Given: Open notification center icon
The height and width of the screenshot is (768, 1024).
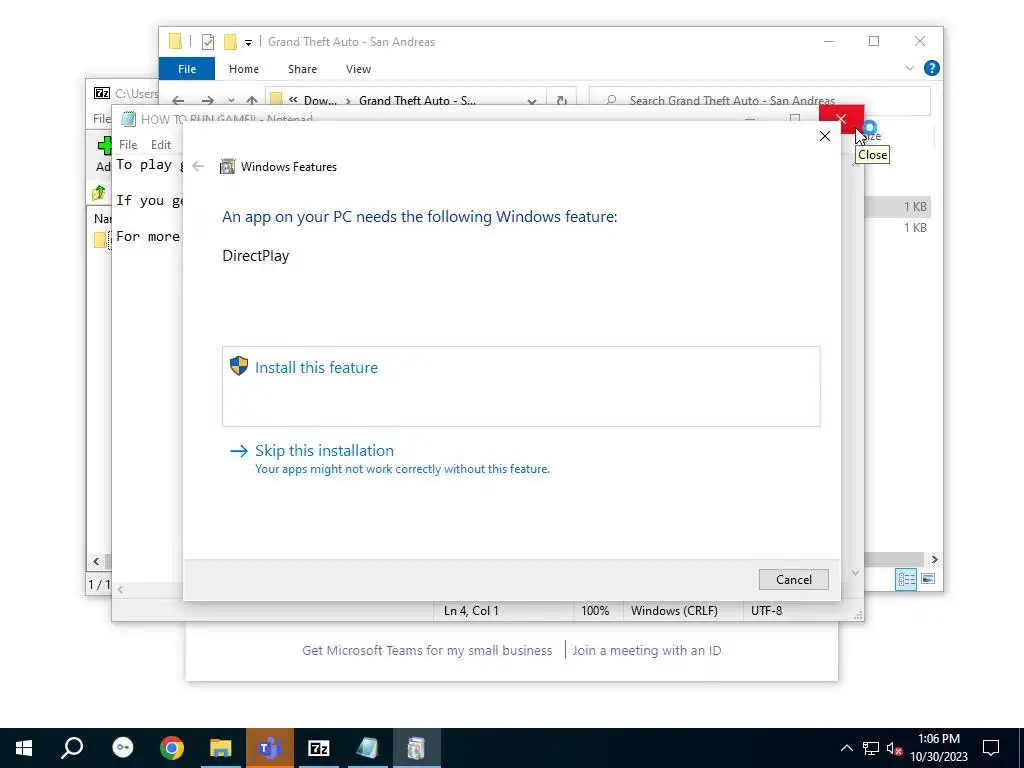Looking at the screenshot, I should click(x=991, y=748).
